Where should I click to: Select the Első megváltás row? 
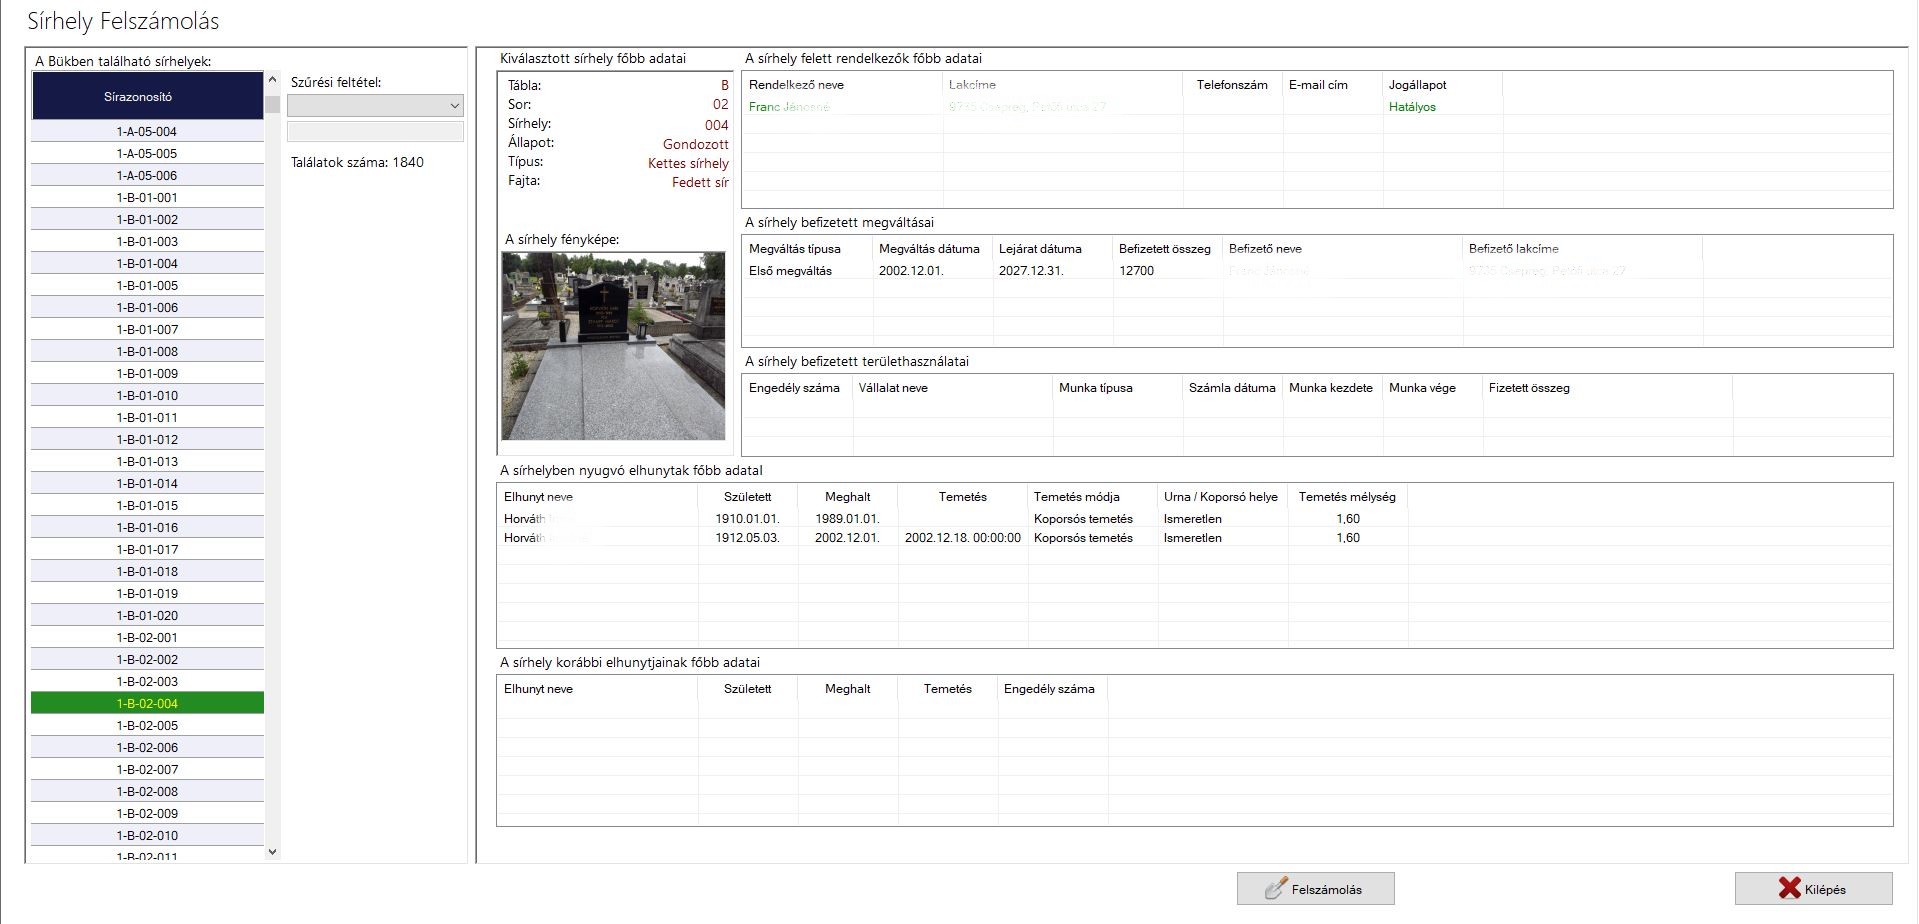(790, 271)
